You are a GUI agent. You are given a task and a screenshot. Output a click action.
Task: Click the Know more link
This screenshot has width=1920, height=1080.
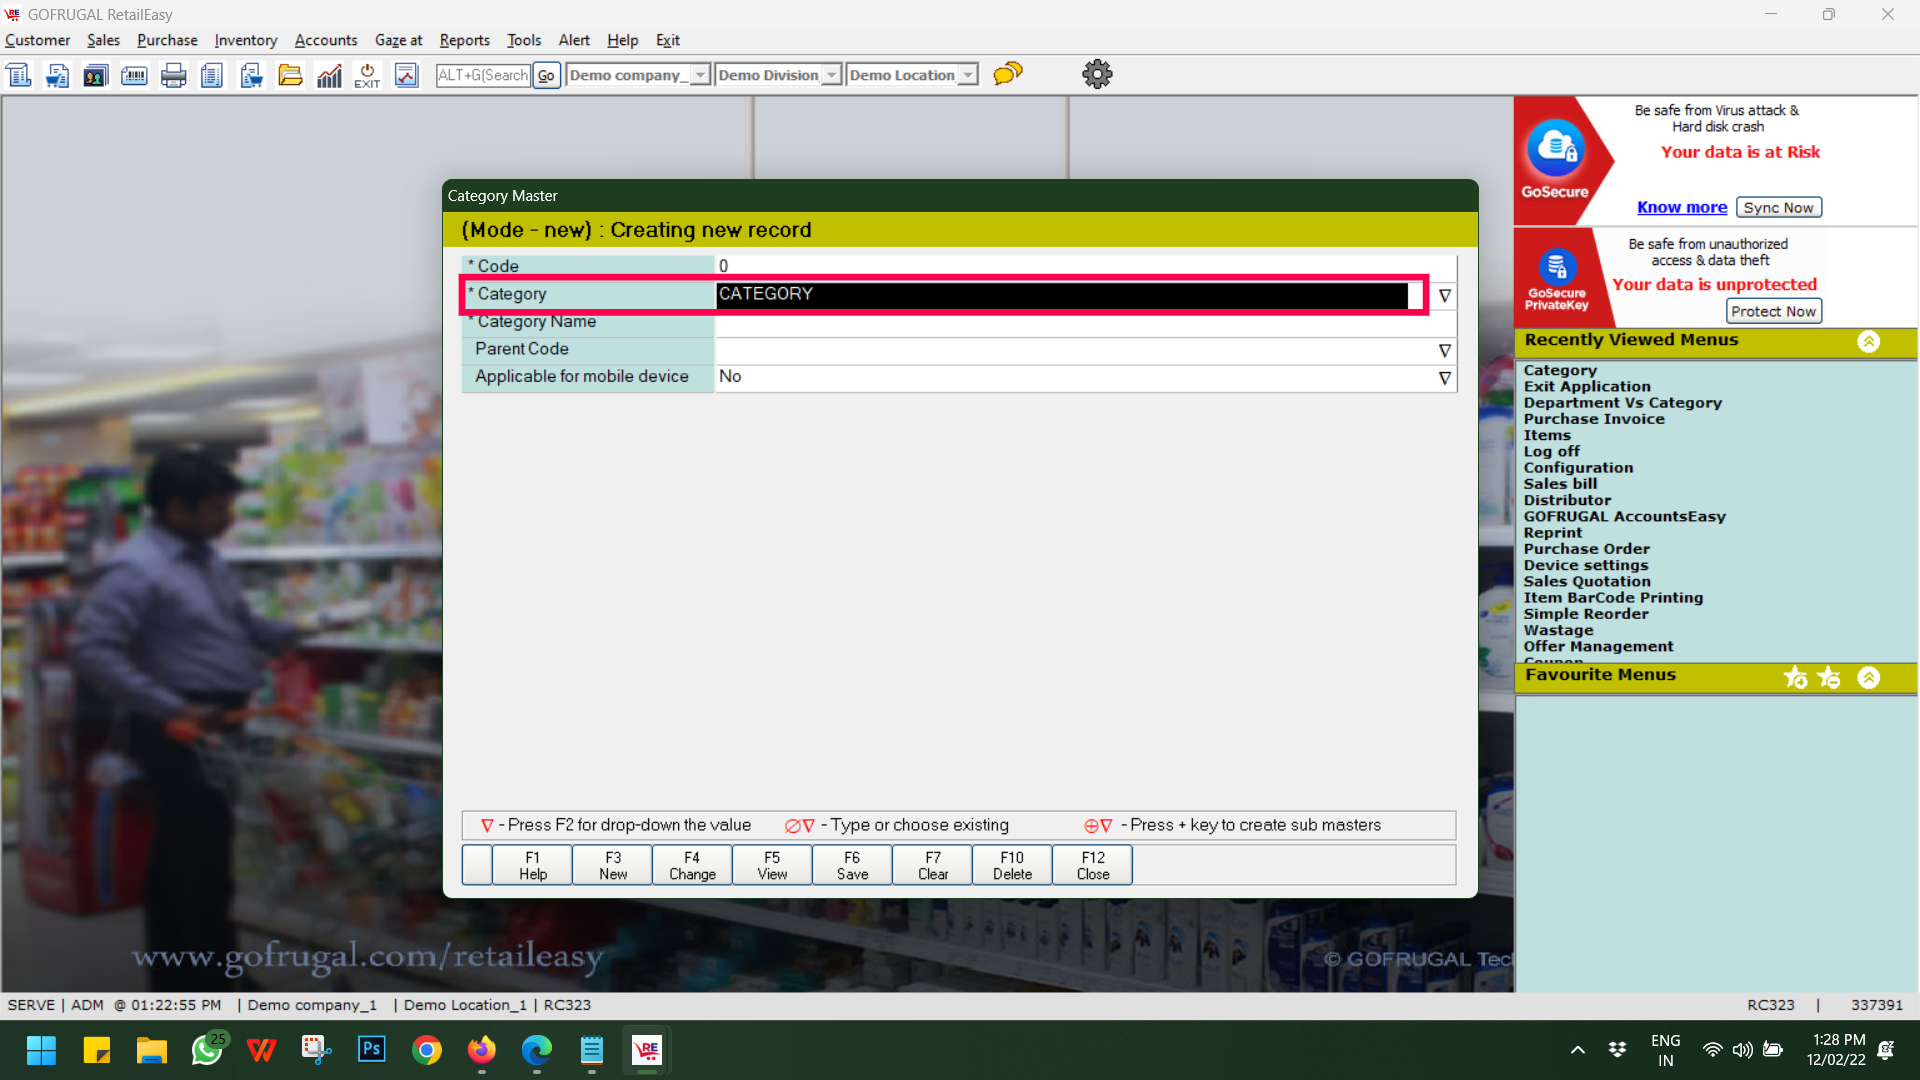point(1681,207)
